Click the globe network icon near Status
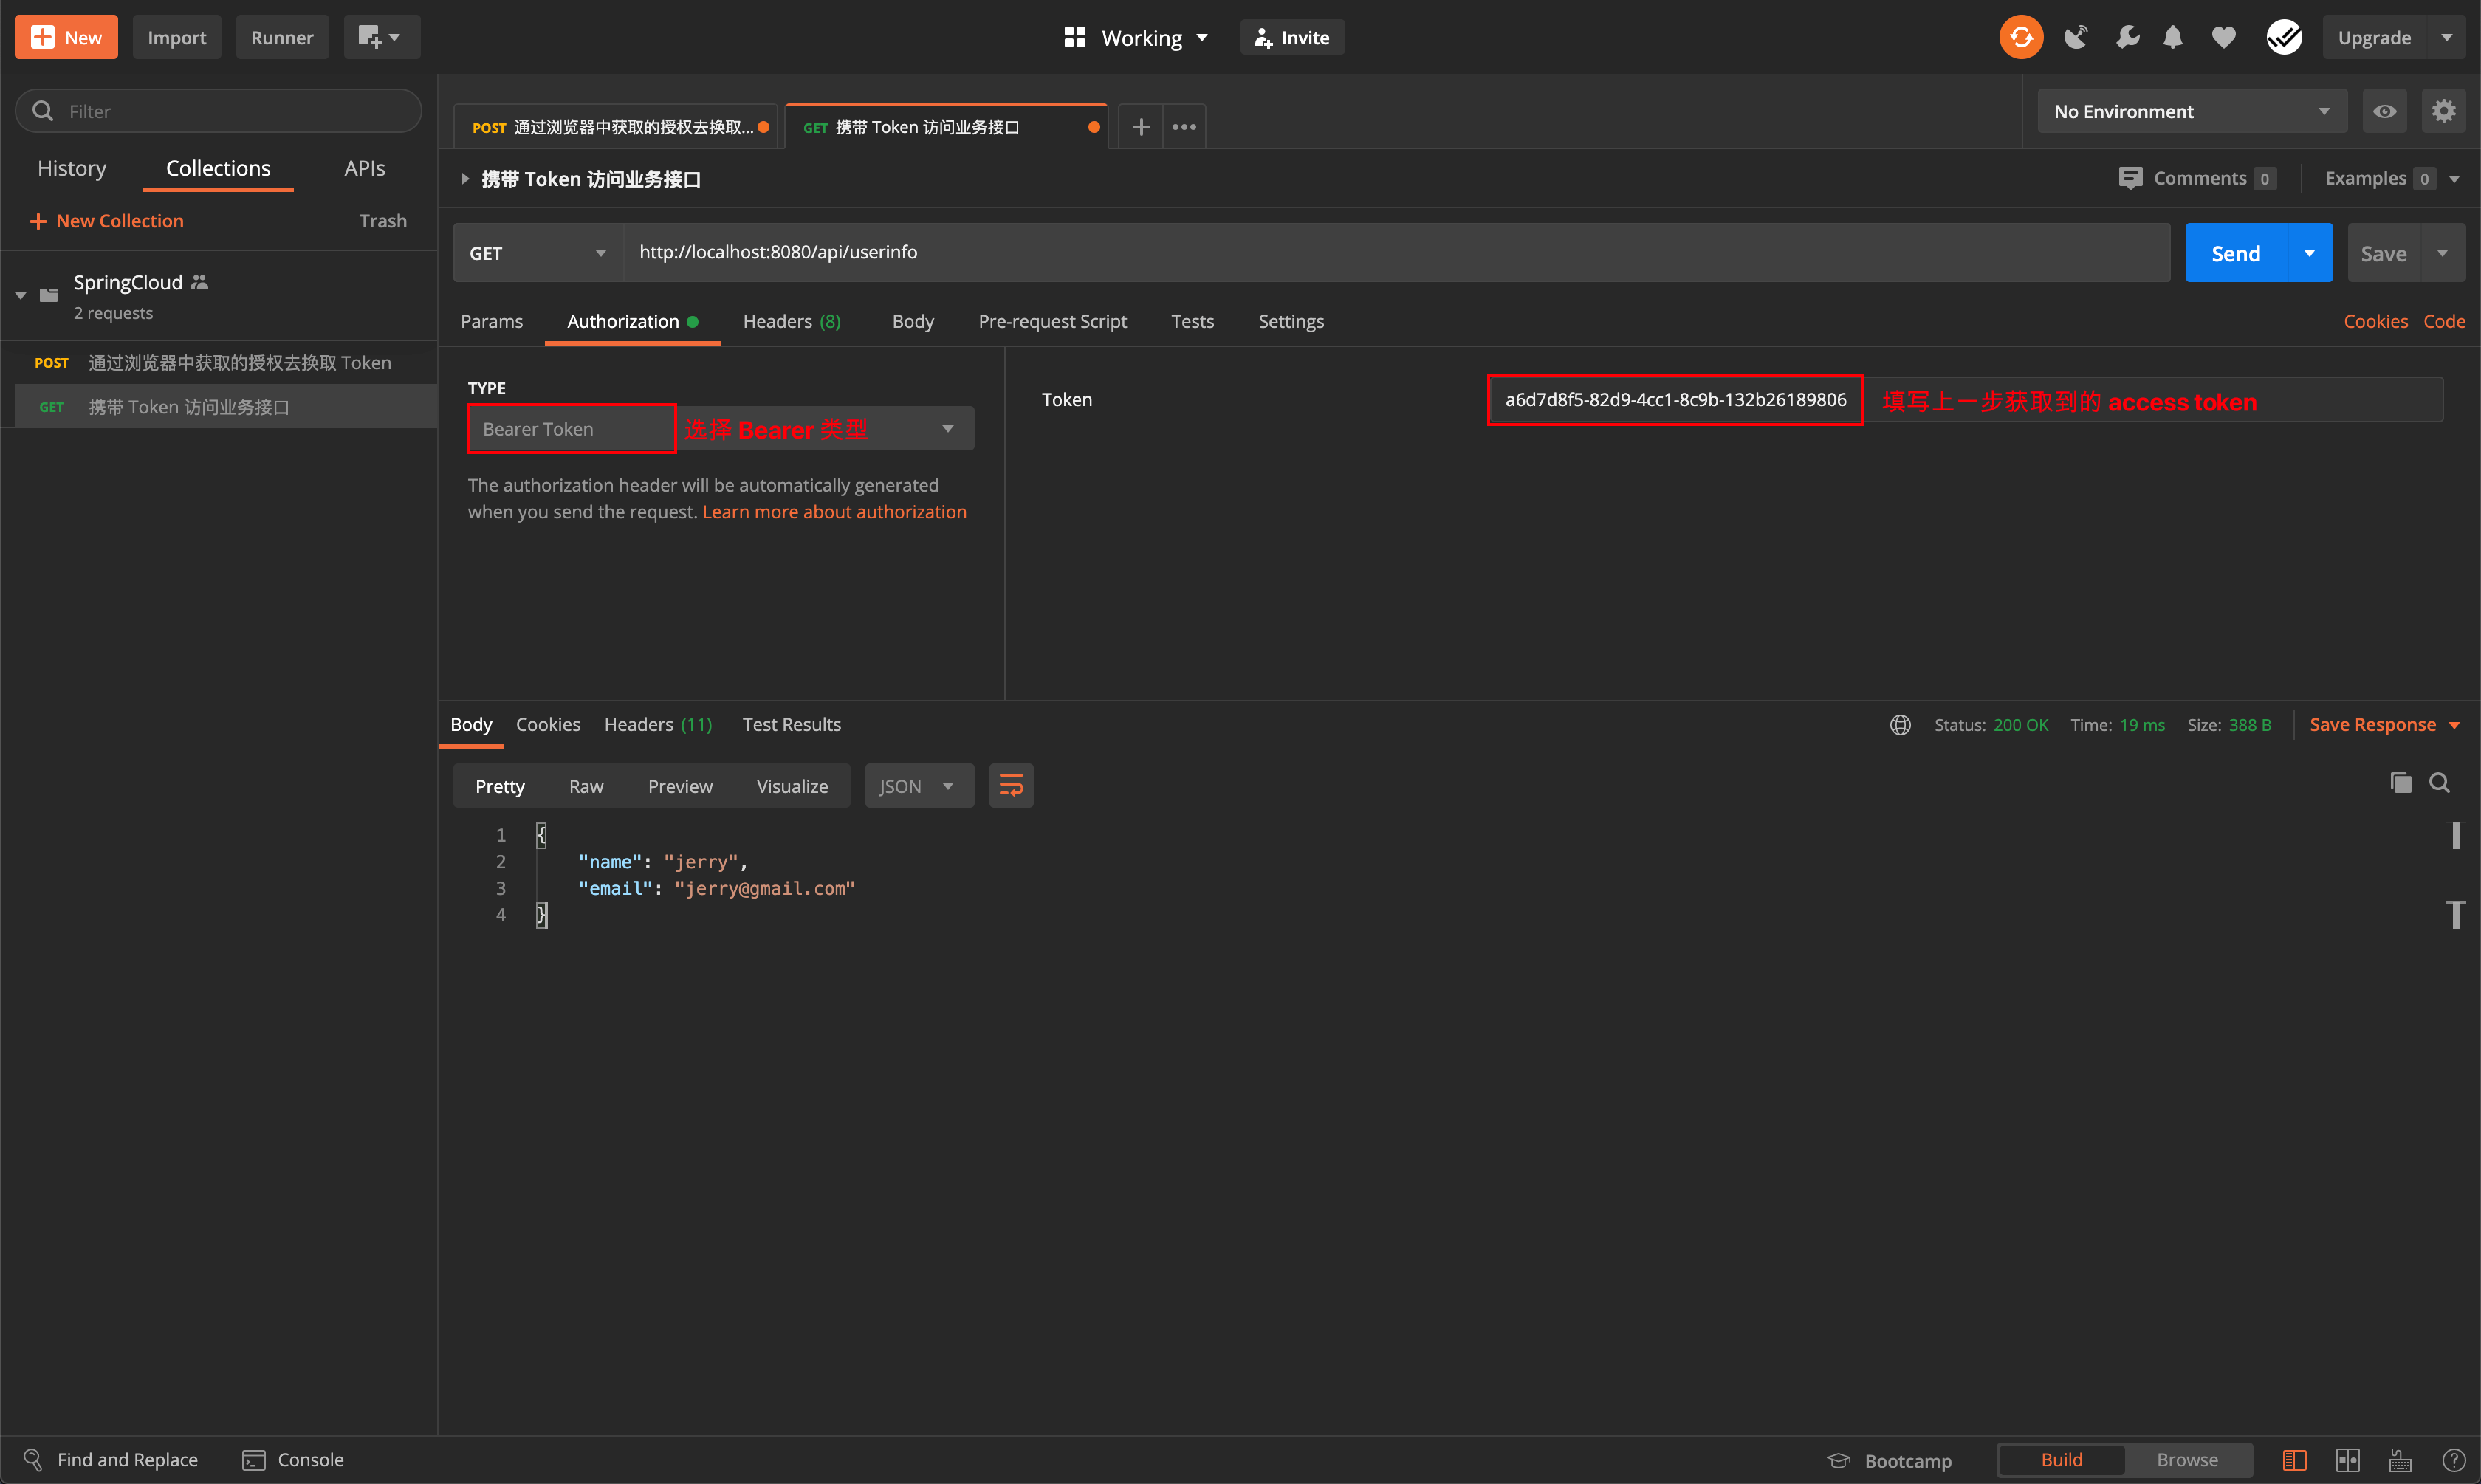Viewport: 2481px width, 1484px height. click(1901, 725)
